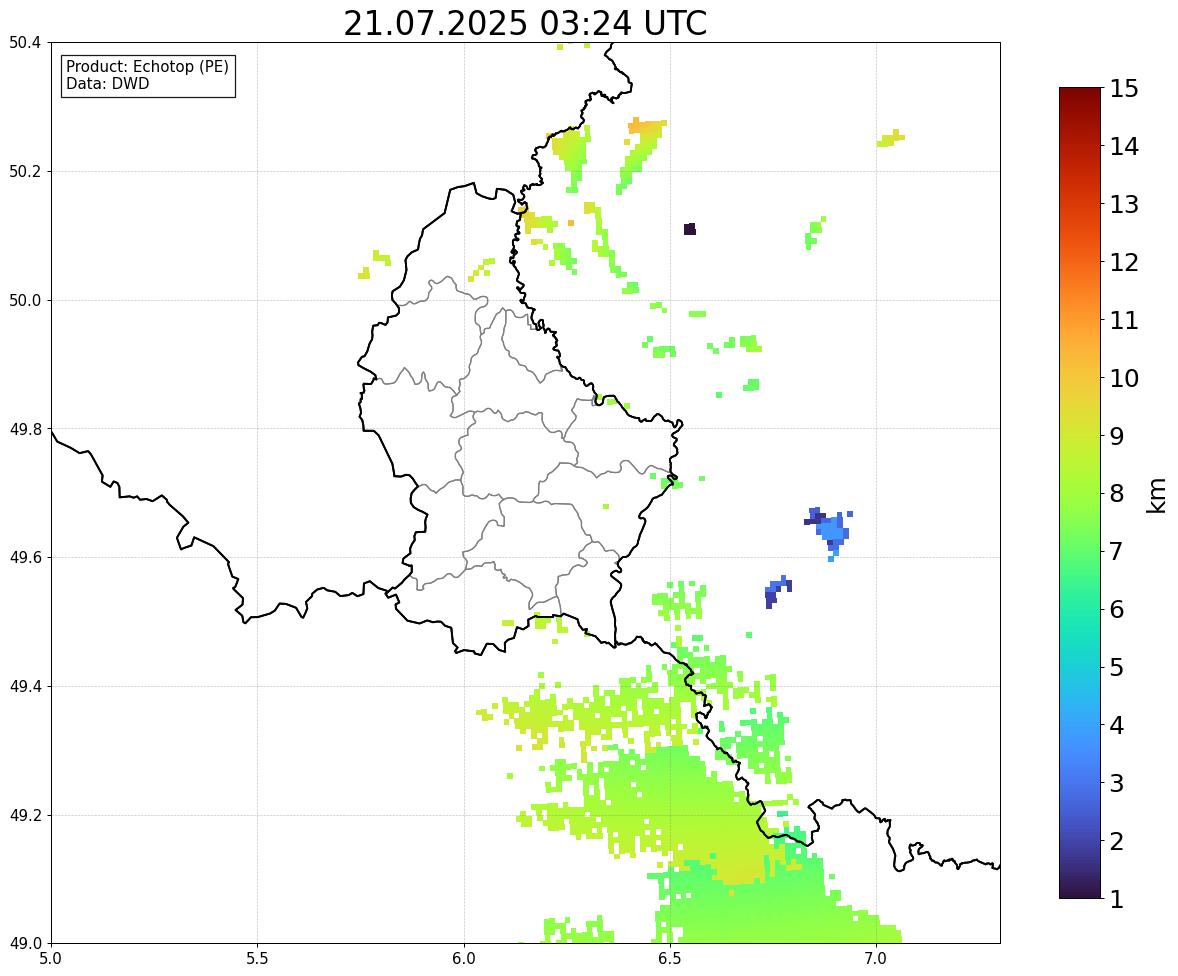Click the "Product: Echotop (PE)" legend line
The height and width of the screenshot is (976, 1178).
pos(147,66)
